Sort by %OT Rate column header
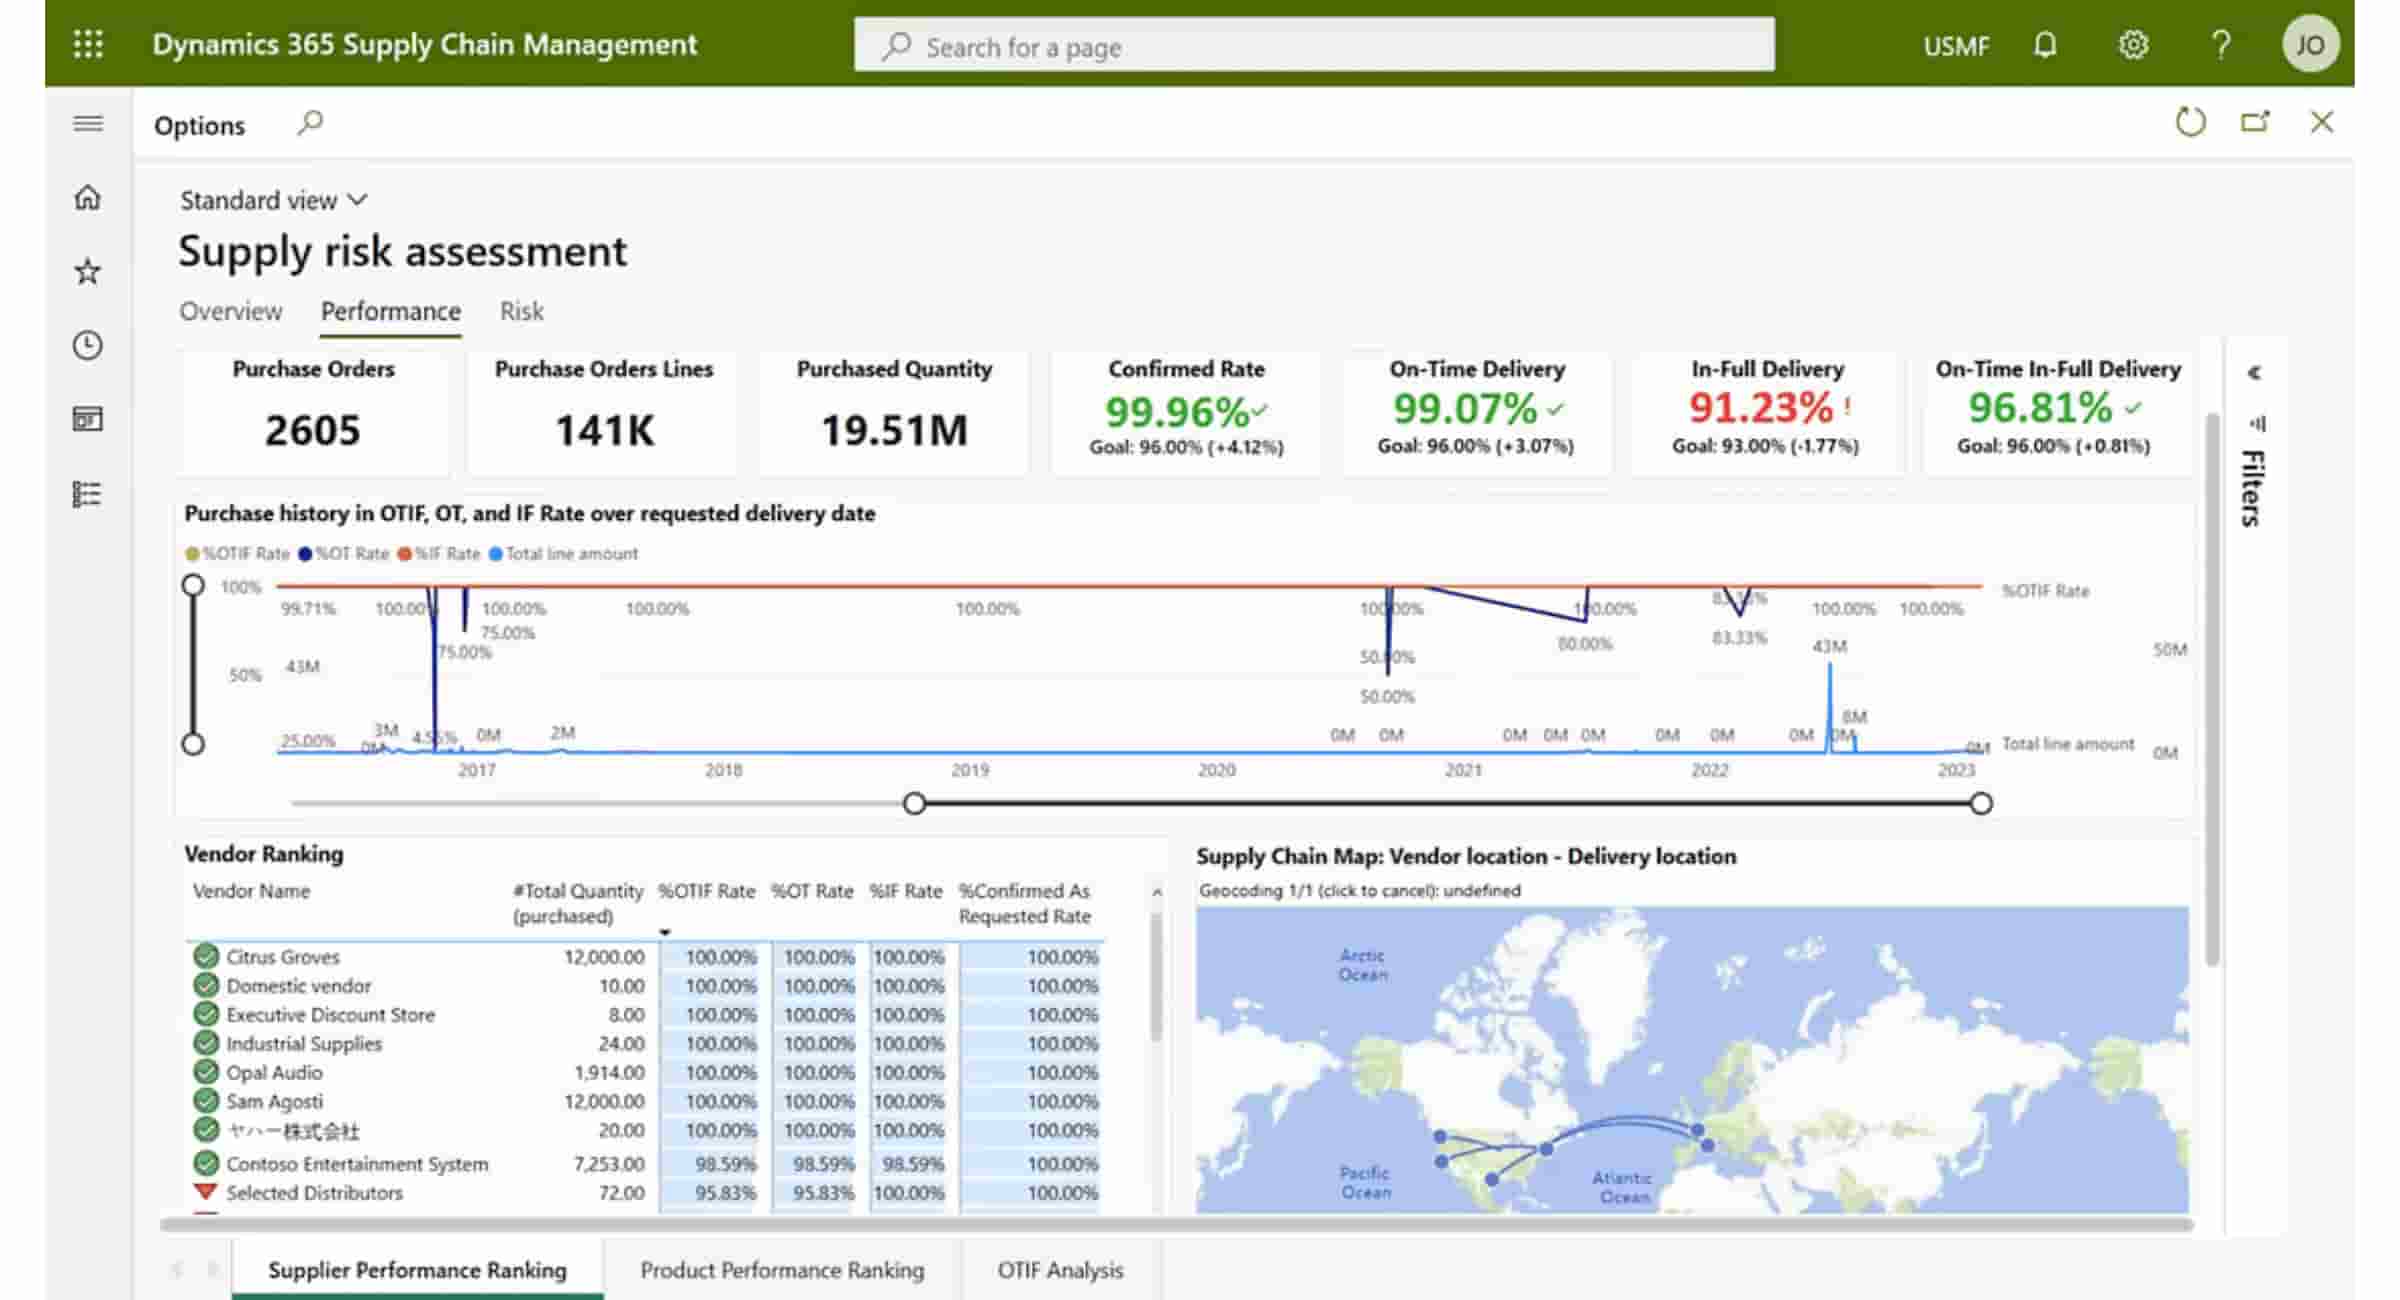This screenshot has width=2400, height=1300. (811, 890)
